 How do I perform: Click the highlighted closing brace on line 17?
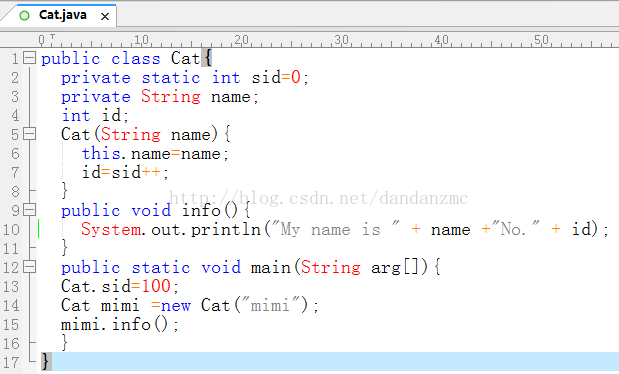pos(46,362)
